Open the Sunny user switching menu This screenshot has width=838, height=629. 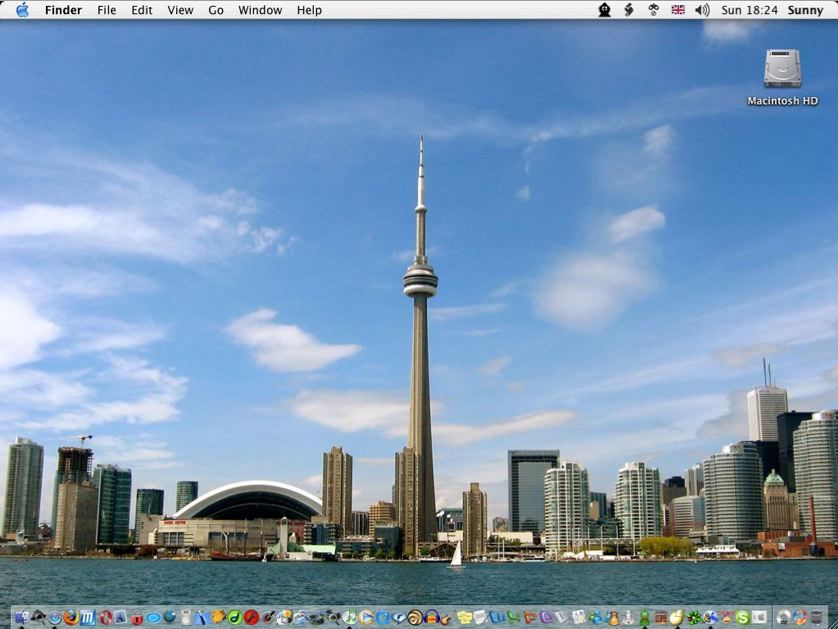tap(805, 10)
